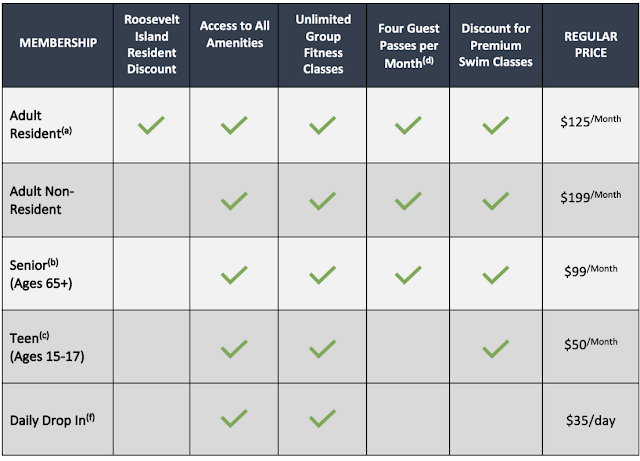Click Daily Drop In group fitness checkmark

click(x=322, y=418)
